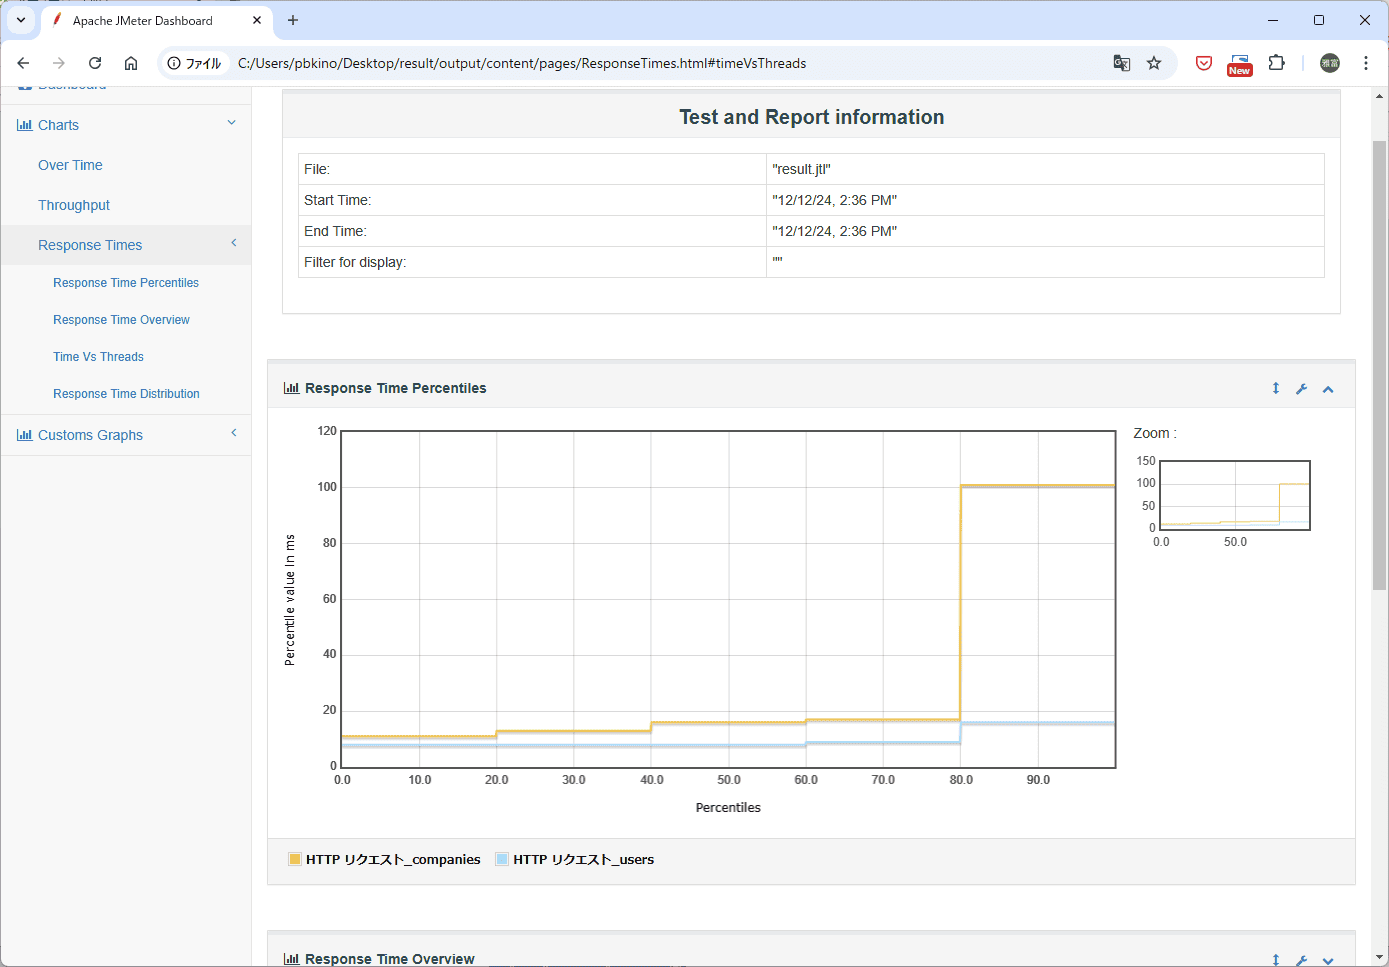Open the Pocket extension icon
1389x967 pixels.
click(x=1204, y=63)
